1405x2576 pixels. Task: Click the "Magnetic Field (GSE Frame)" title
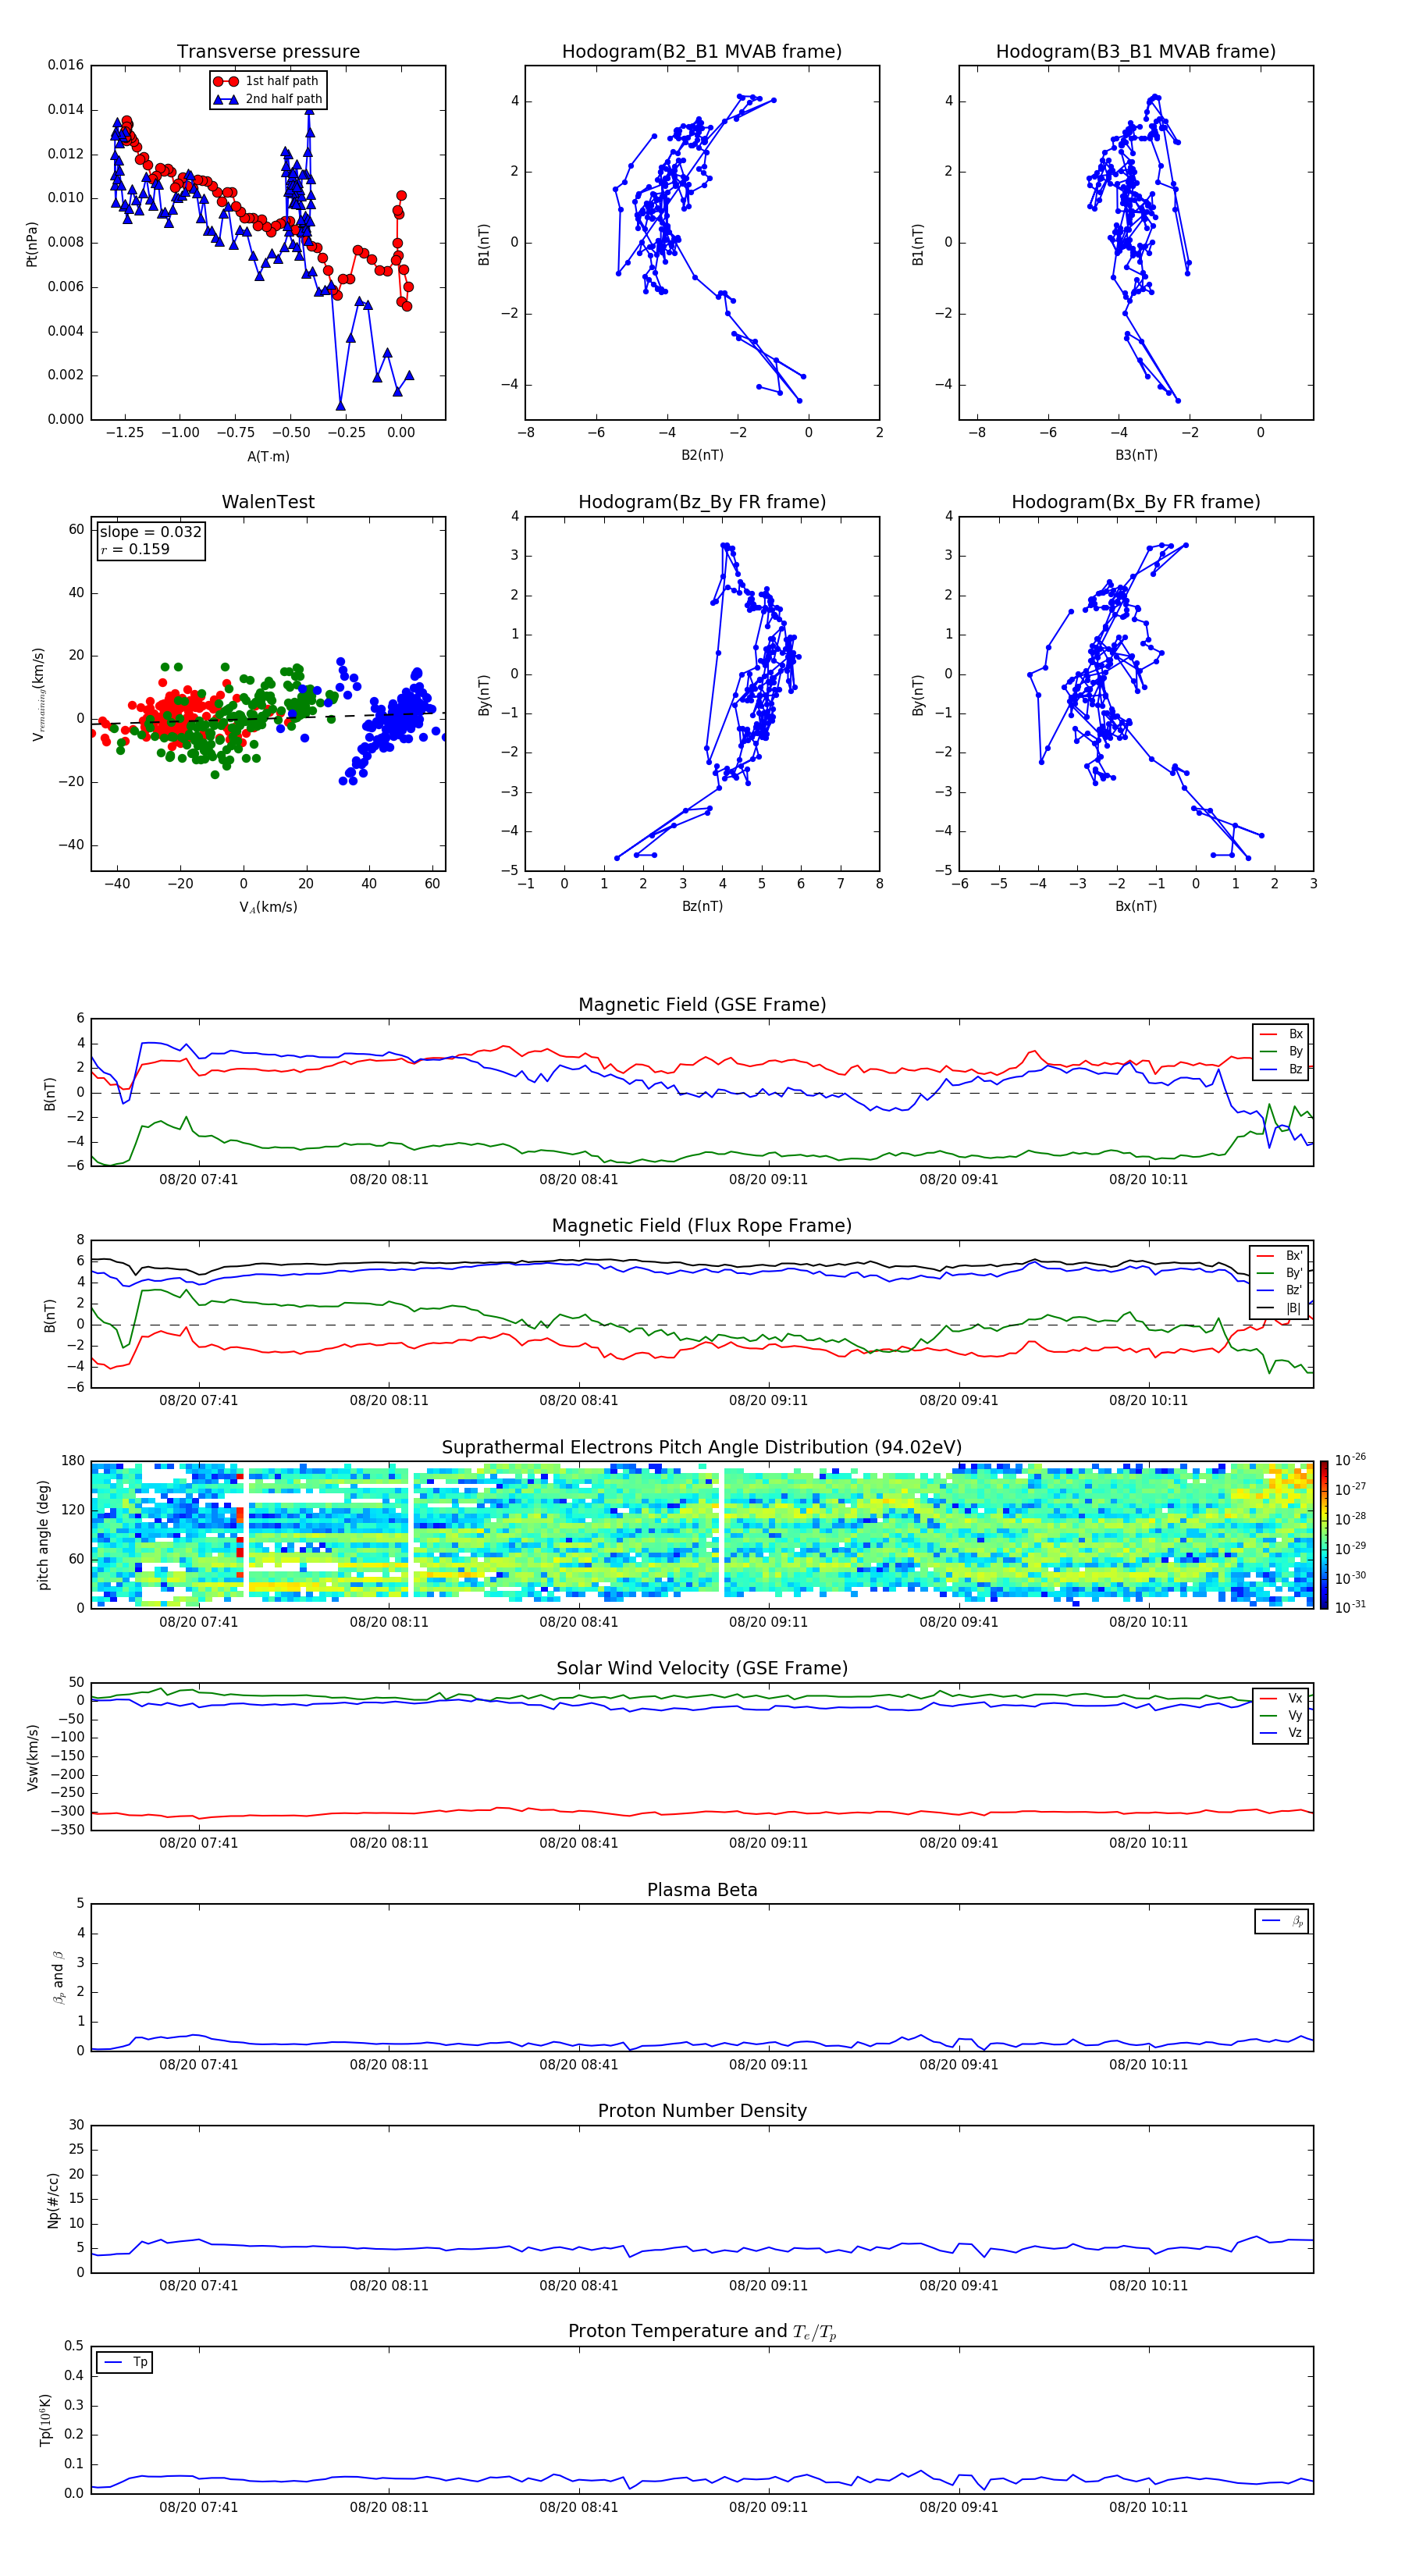click(x=702, y=1005)
